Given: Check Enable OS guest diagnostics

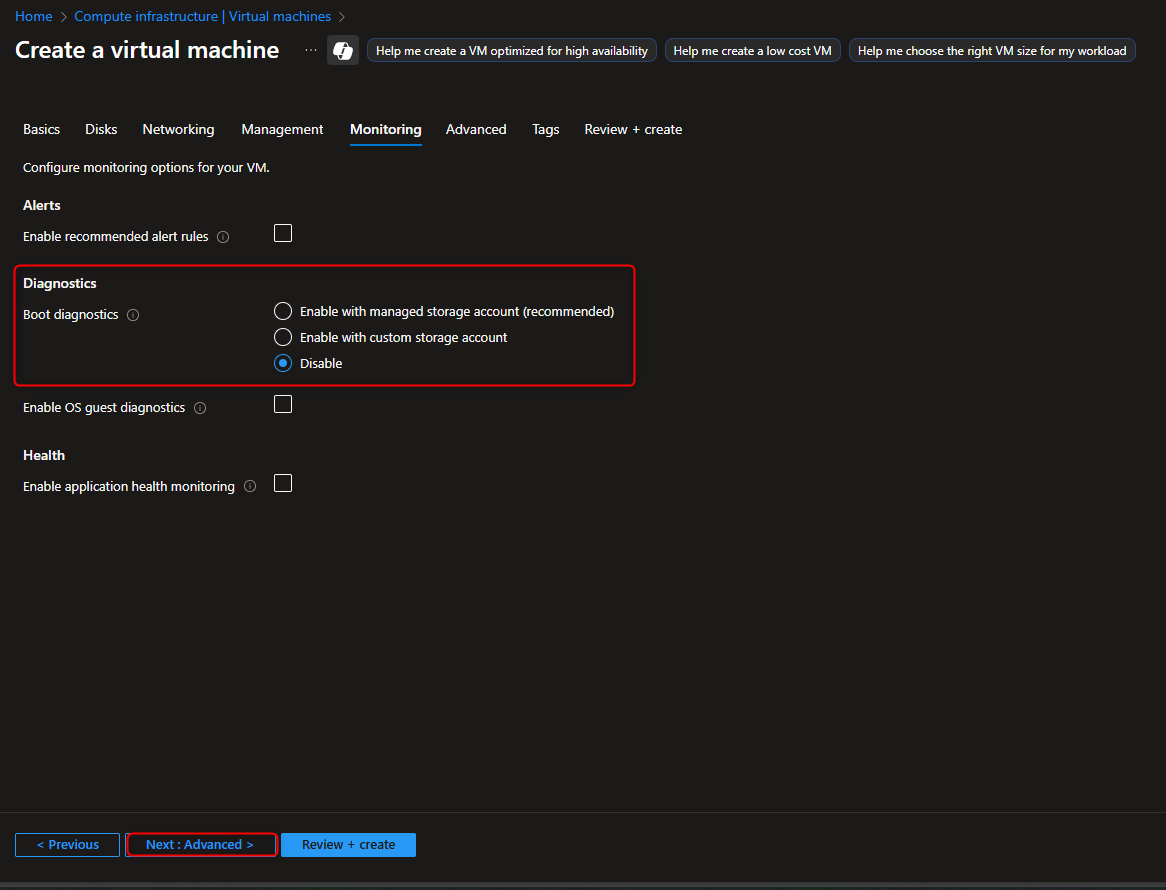Looking at the screenshot, I should 283,403.
